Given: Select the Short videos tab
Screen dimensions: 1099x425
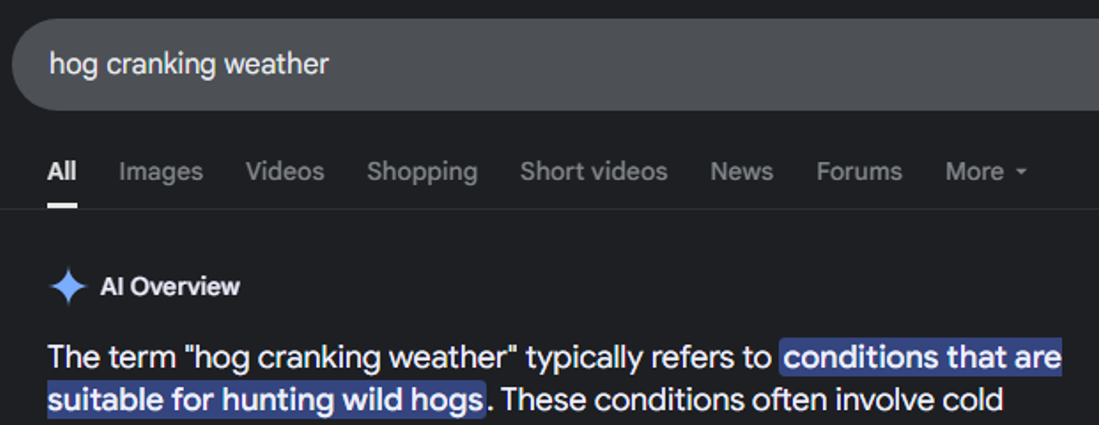Looking at the screenshot, I should 594,172.
